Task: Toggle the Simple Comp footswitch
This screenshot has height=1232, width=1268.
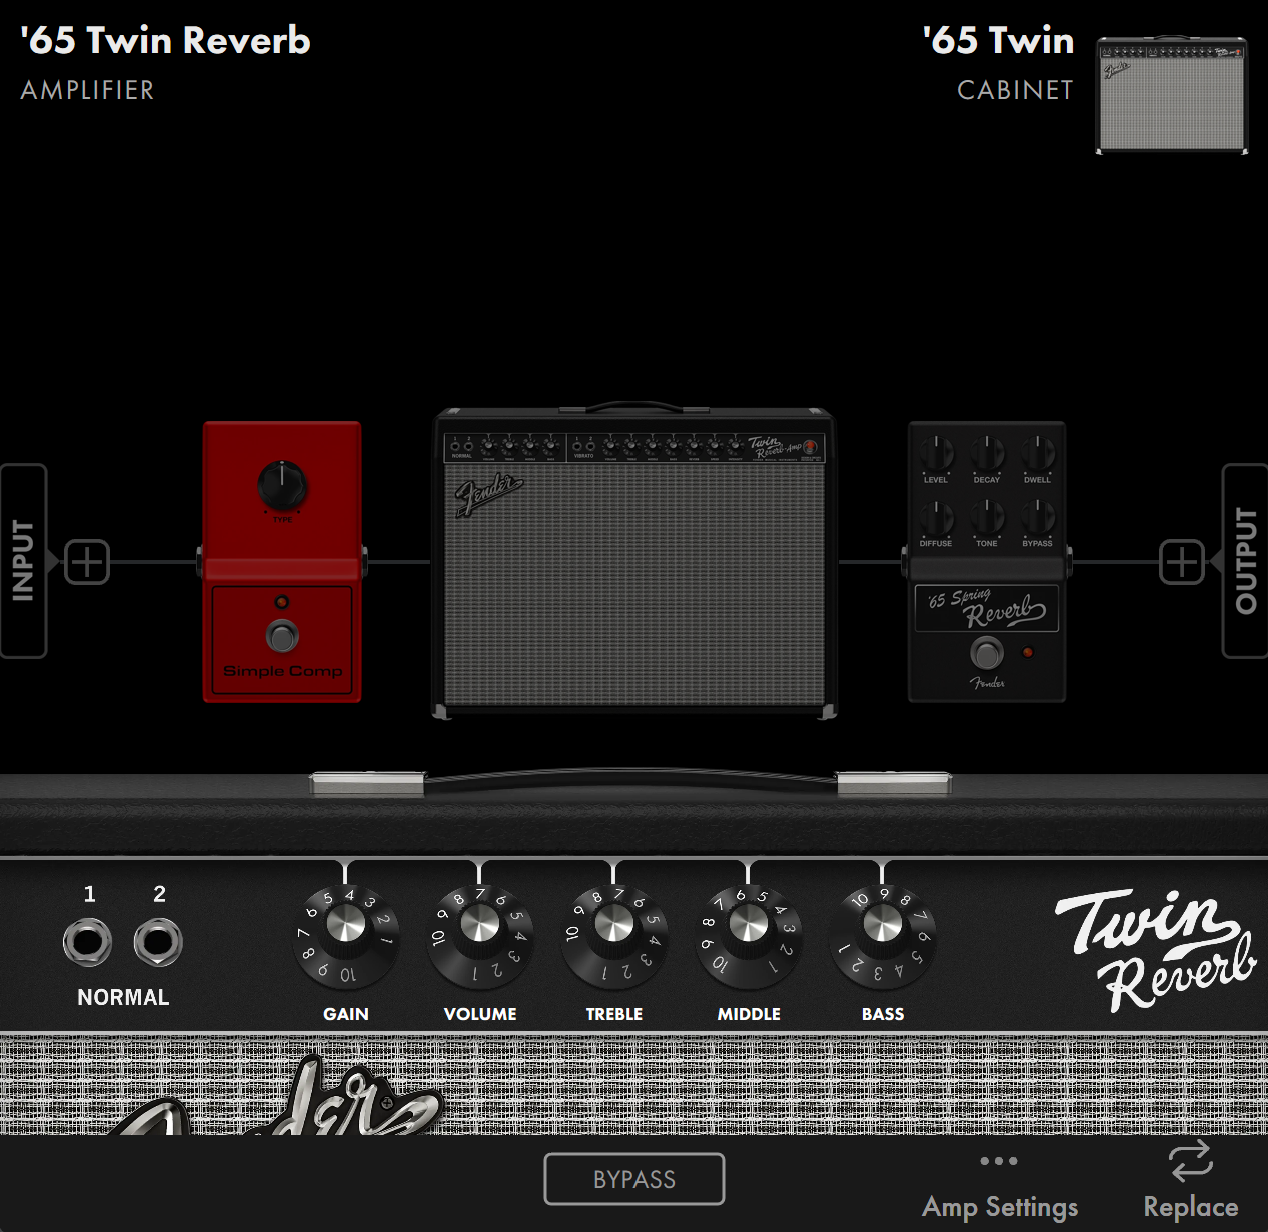Action: coord(282,636)
